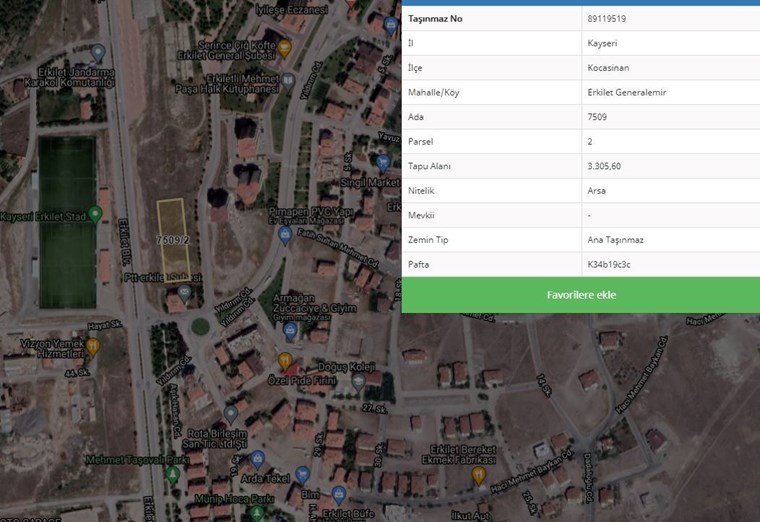The image size is (760, 522).
Task: Click the Serince Çiğ Köfte restaurant pin
Action: click(285, 48)
